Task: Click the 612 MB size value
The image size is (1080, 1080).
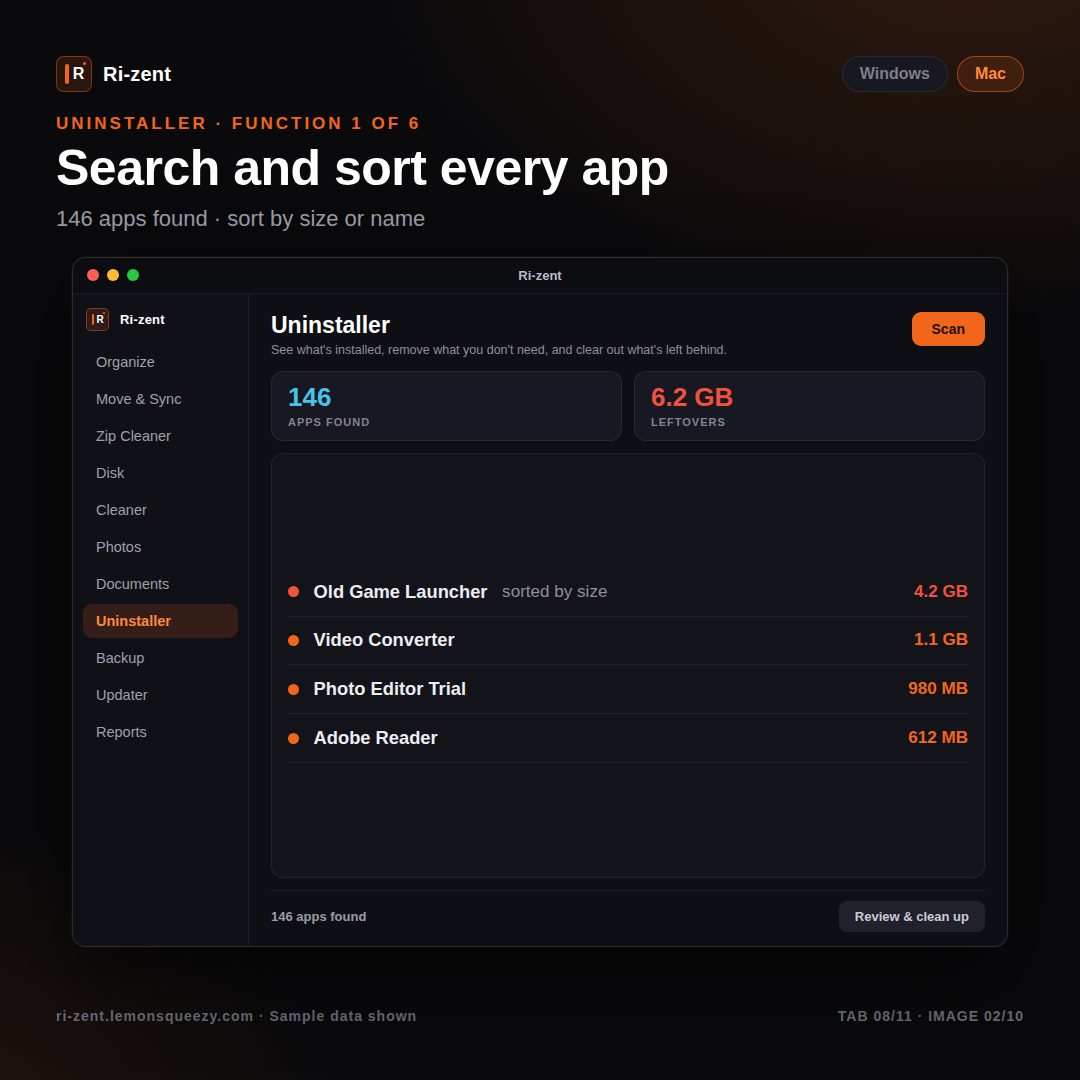Action: (938, 737)
